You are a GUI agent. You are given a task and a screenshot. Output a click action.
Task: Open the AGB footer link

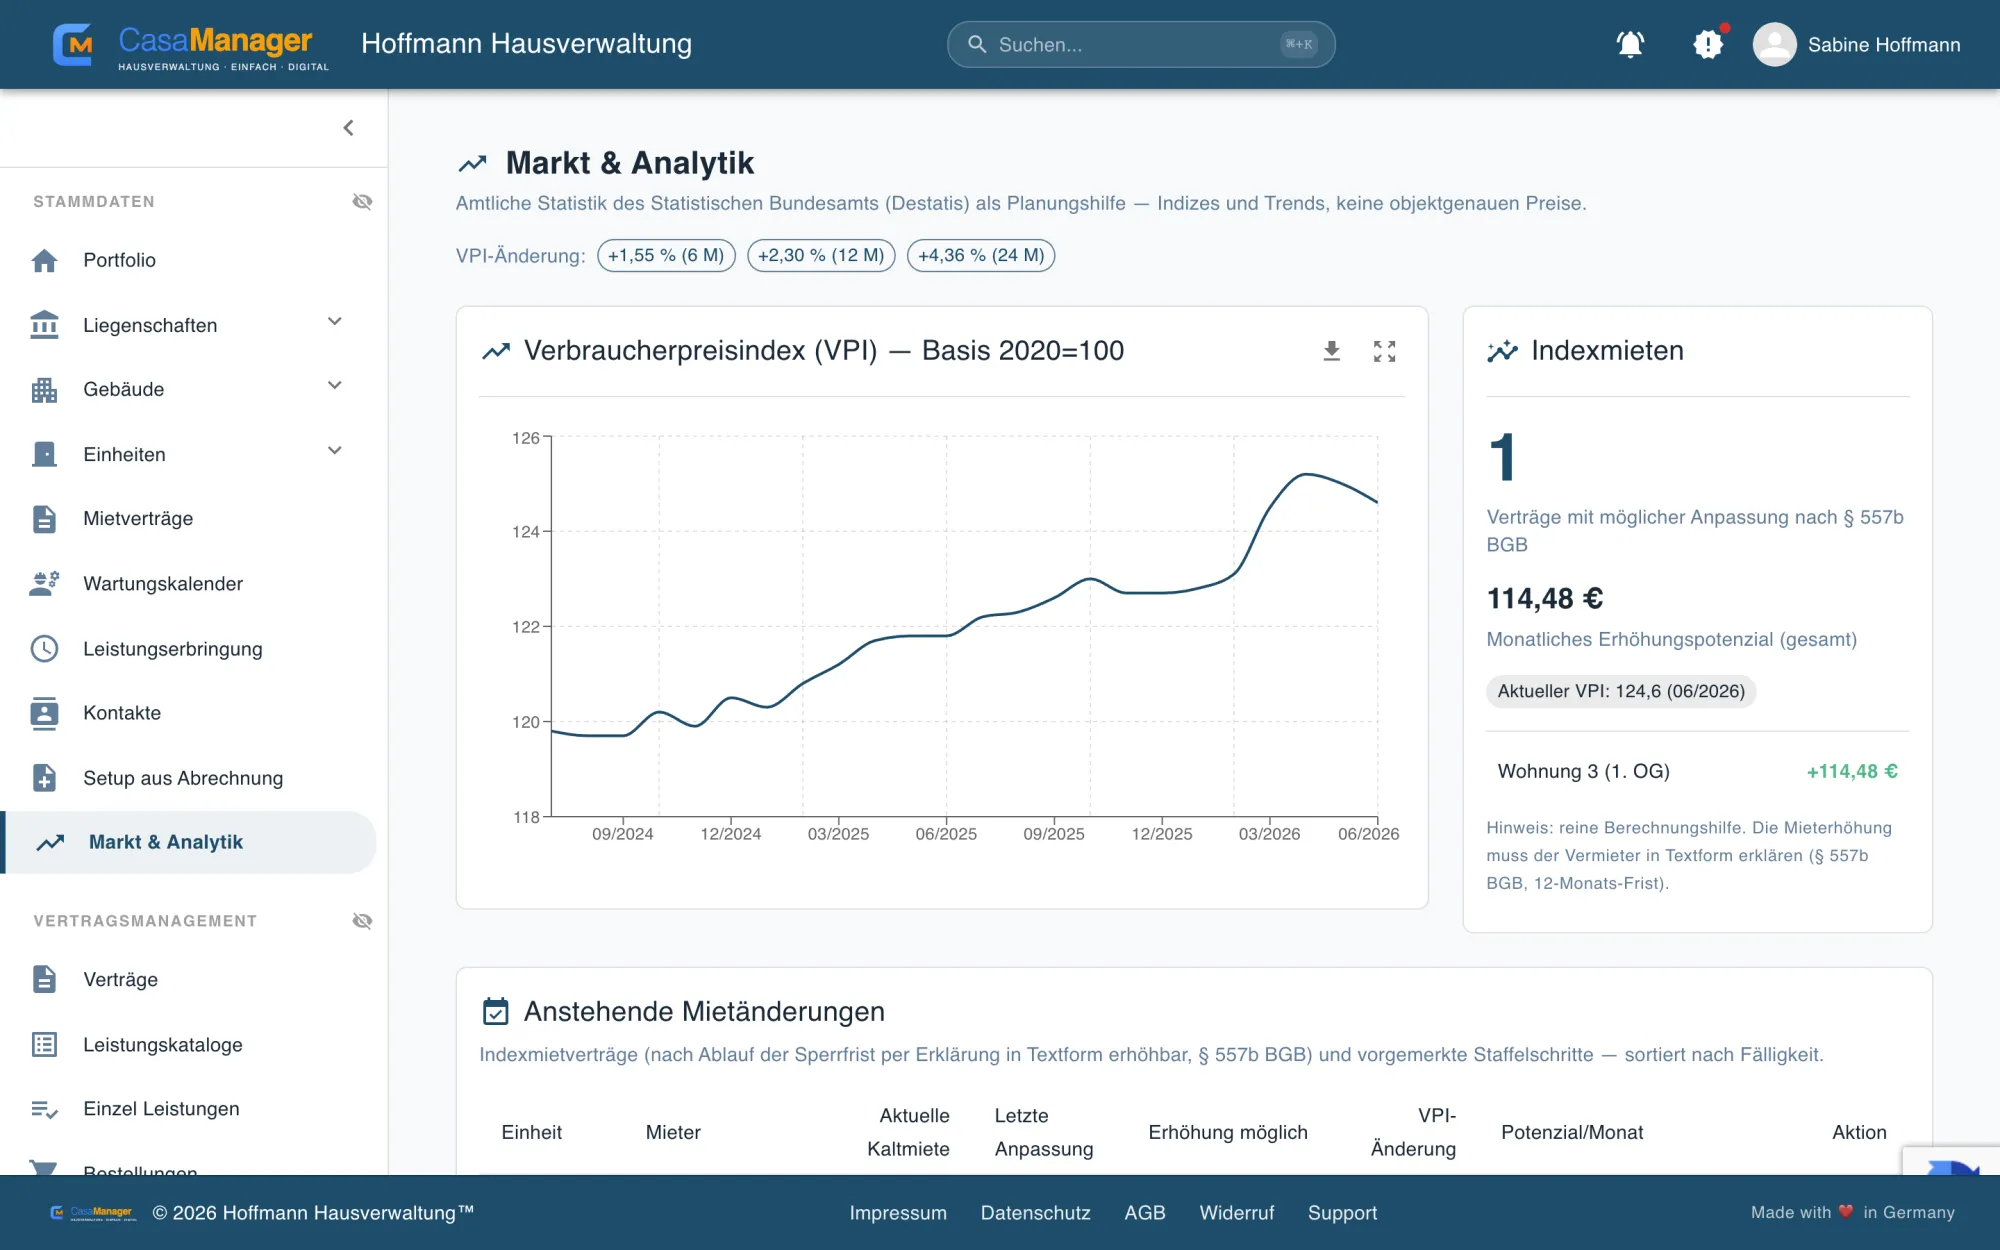coord(1145,1213)
